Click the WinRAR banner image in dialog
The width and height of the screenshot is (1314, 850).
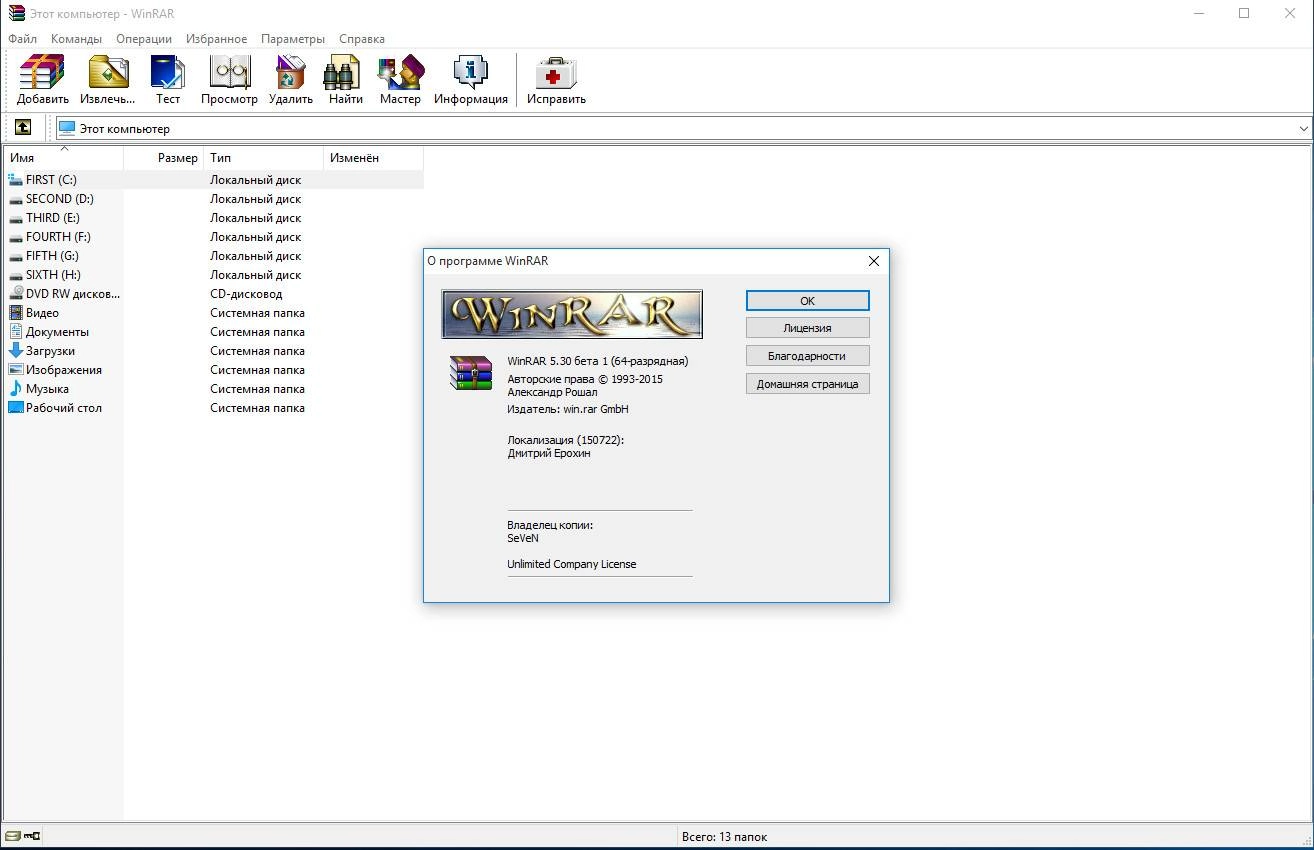(572, 315)
